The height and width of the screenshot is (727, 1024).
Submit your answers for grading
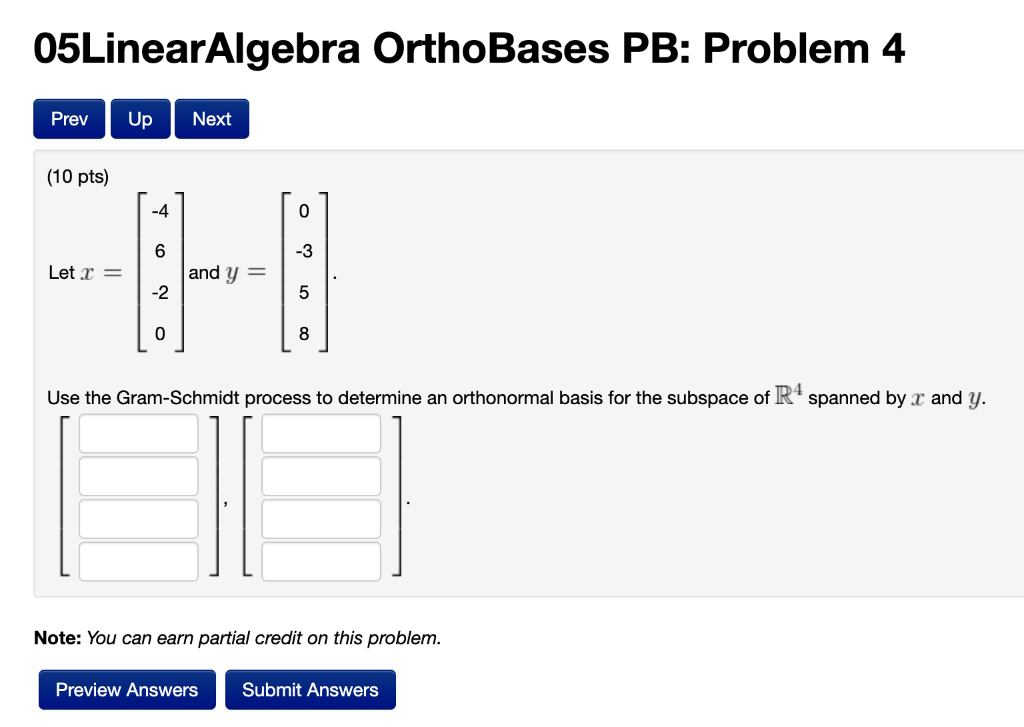[310, 689]
